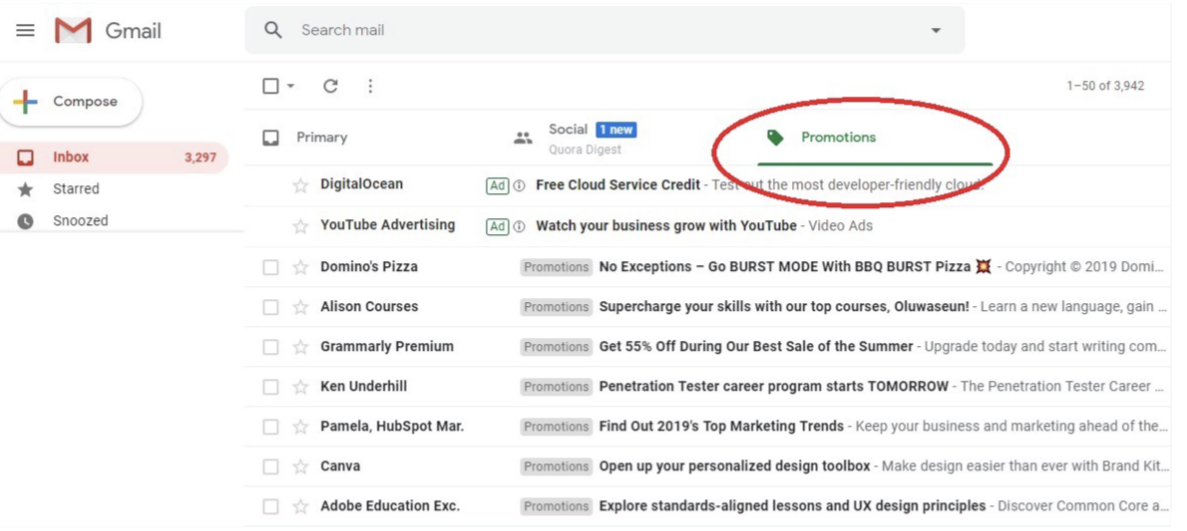Open 'No Exceptions – Go BURST MODE' email
The width and height of the screenshot is (1187, 531).
pos(784,267)
